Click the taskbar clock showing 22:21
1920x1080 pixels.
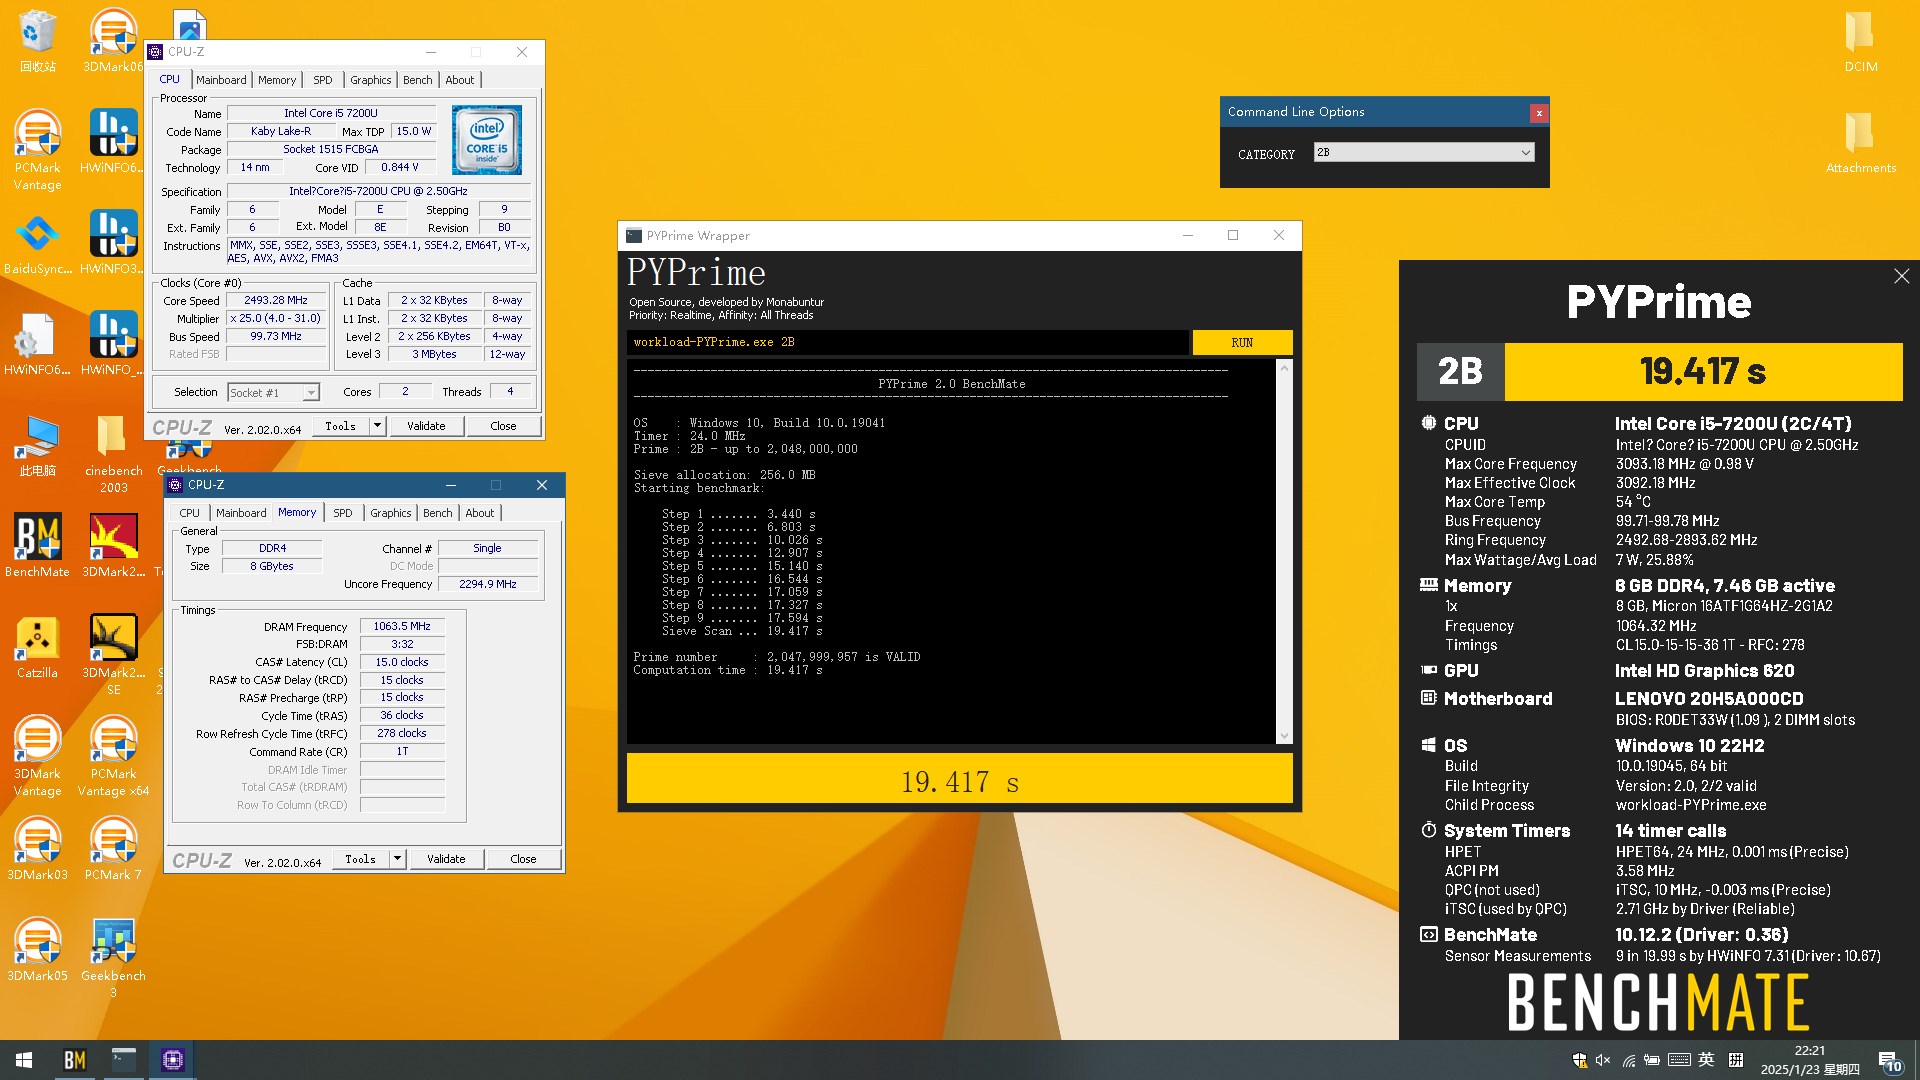(1809, 1060)
